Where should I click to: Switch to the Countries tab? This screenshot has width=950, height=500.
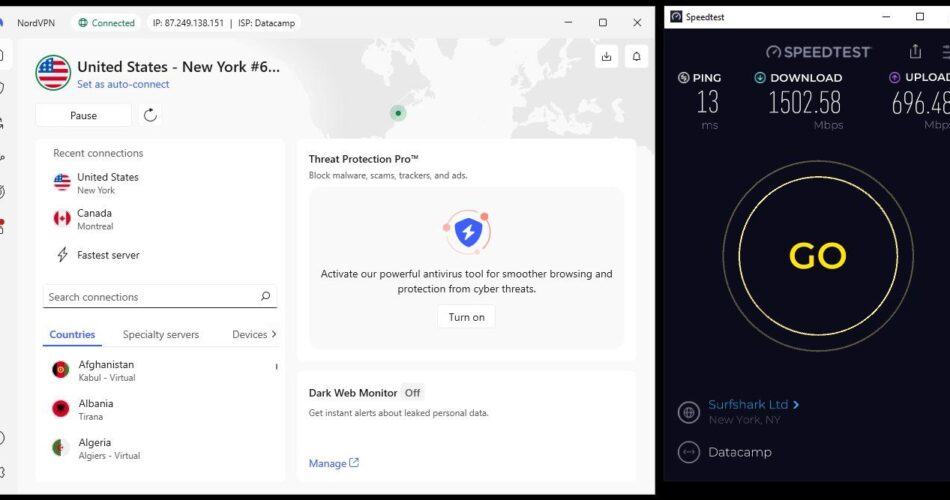pyautogui.click(x=72, y=335)
